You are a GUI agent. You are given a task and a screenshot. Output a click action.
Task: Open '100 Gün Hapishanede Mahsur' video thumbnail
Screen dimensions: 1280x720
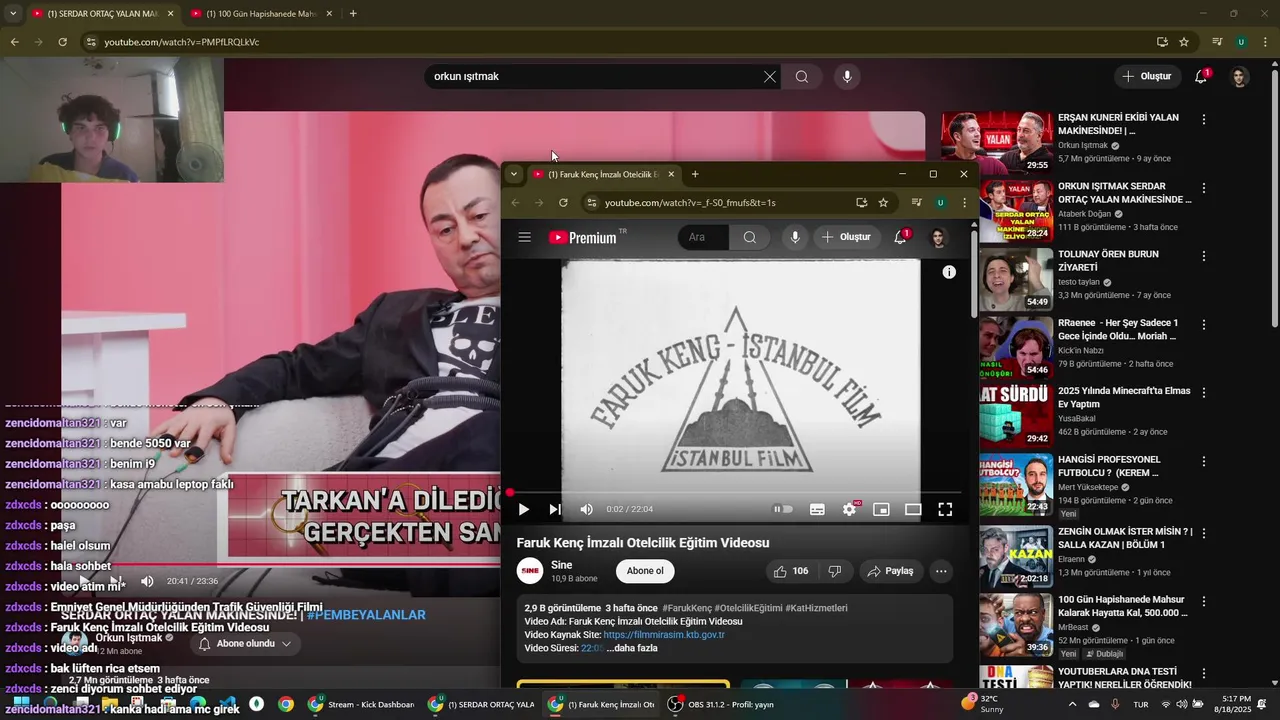click(1015, 625)
